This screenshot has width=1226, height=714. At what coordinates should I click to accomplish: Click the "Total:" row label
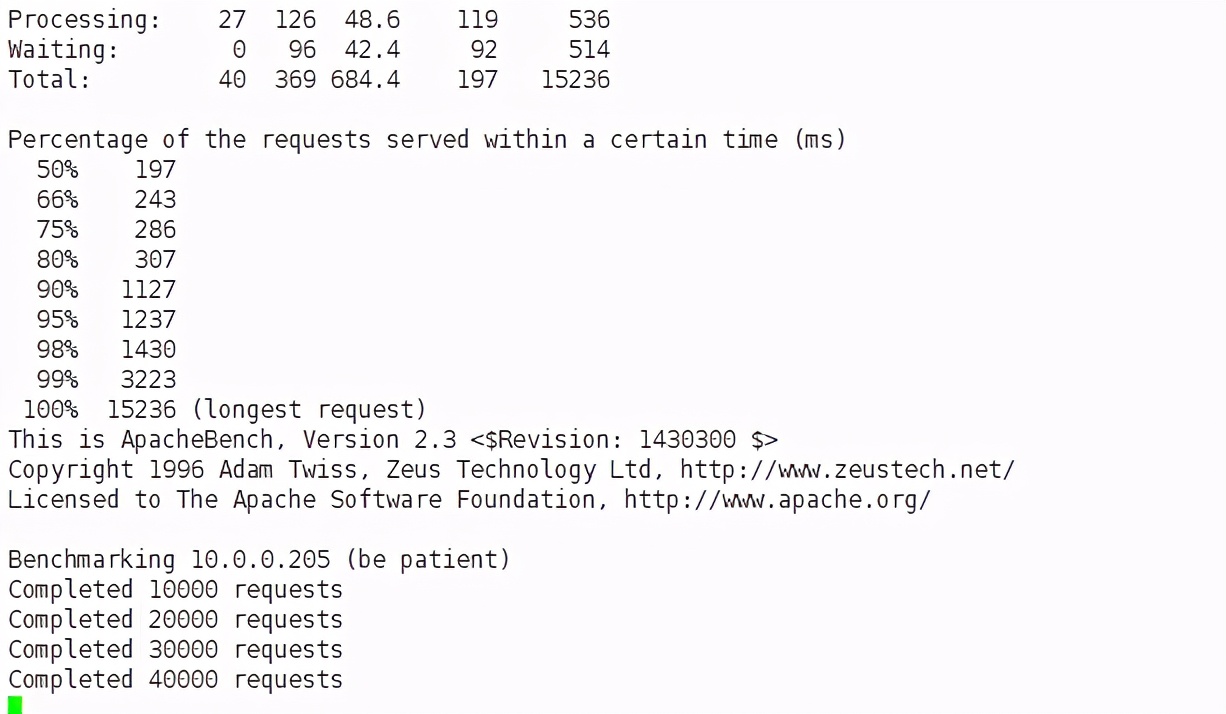(49, 79)
